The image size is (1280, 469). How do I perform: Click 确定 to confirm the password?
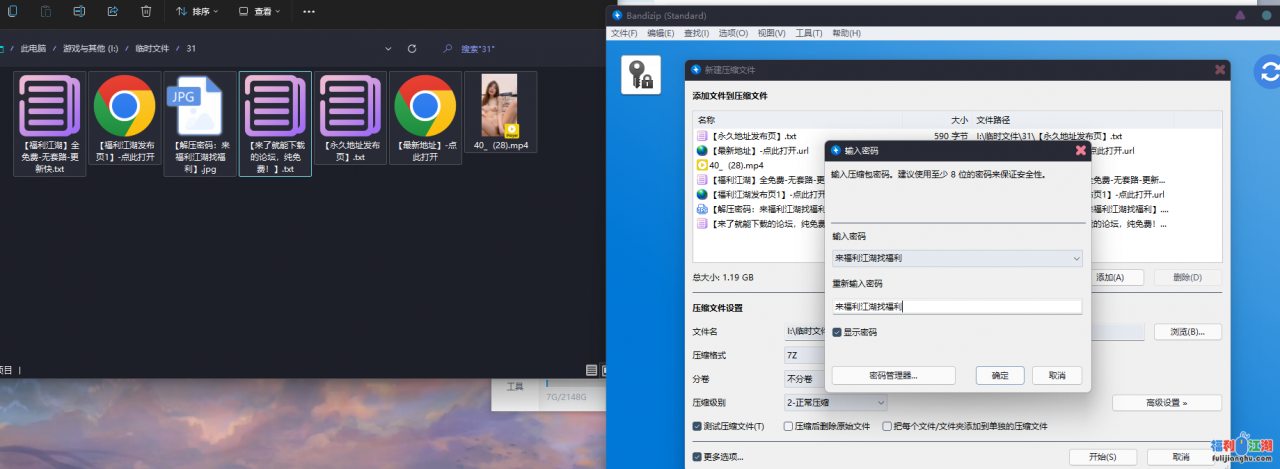[1000, 375]
